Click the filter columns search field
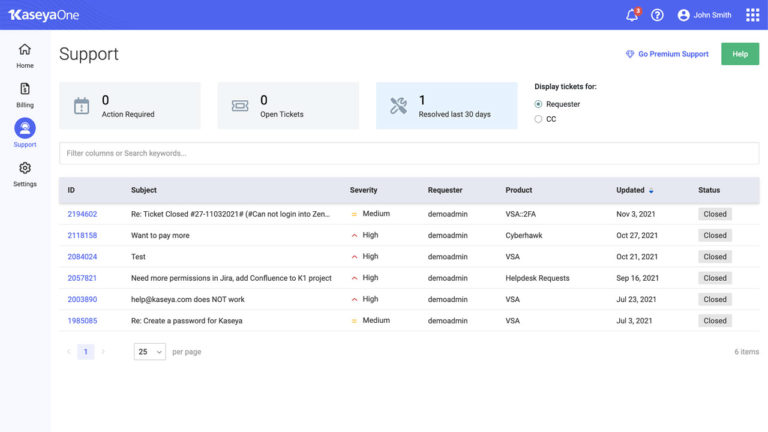 (409, 153)
